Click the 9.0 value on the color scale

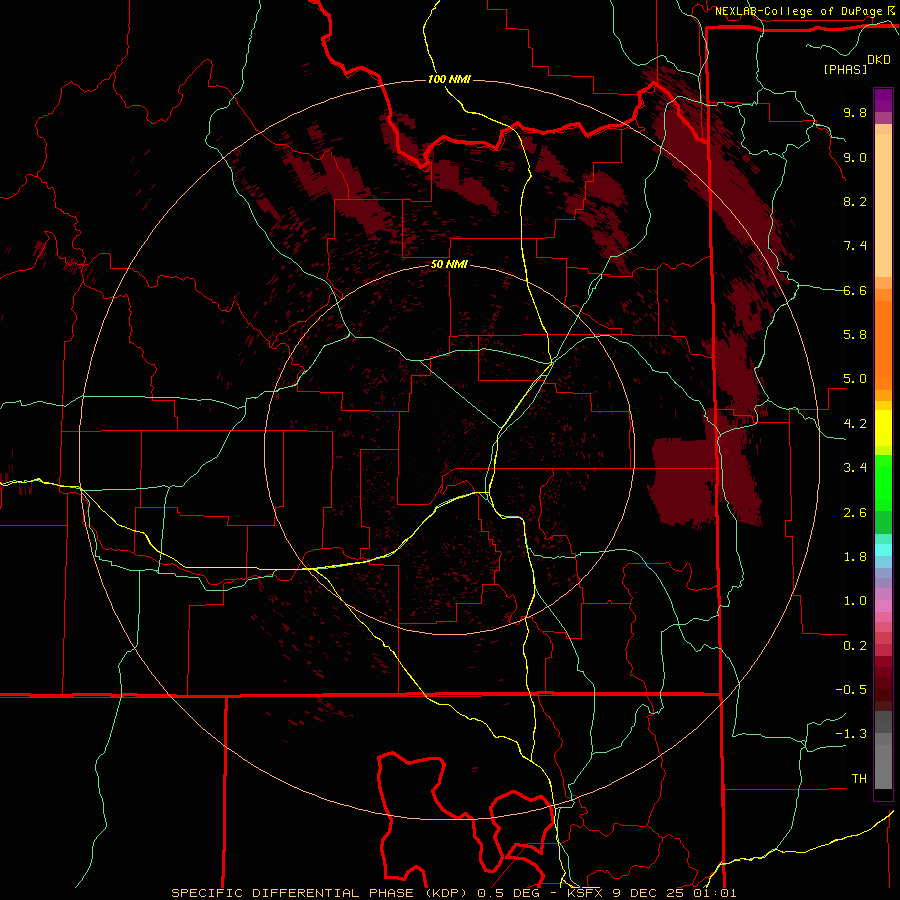click(x=855, y=157)
